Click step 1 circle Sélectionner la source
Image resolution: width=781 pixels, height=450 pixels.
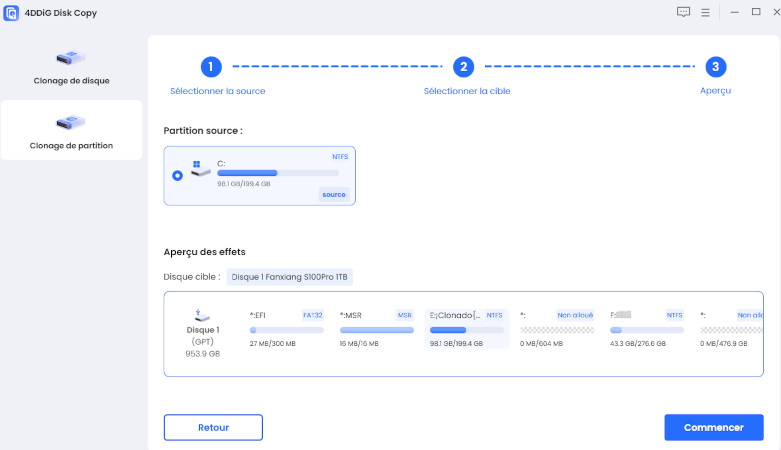[x=210, y=67]
